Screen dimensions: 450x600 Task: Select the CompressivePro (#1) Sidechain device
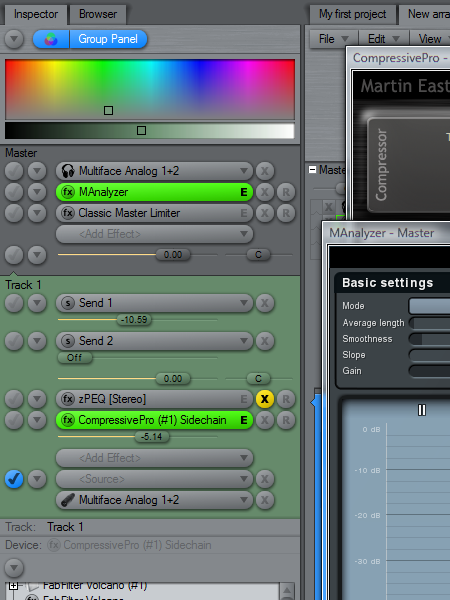pos(154,420)
